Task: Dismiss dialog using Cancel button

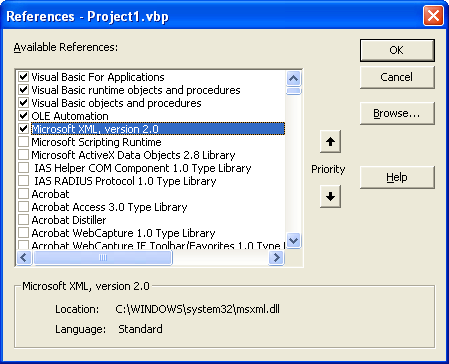Action: 397,77
